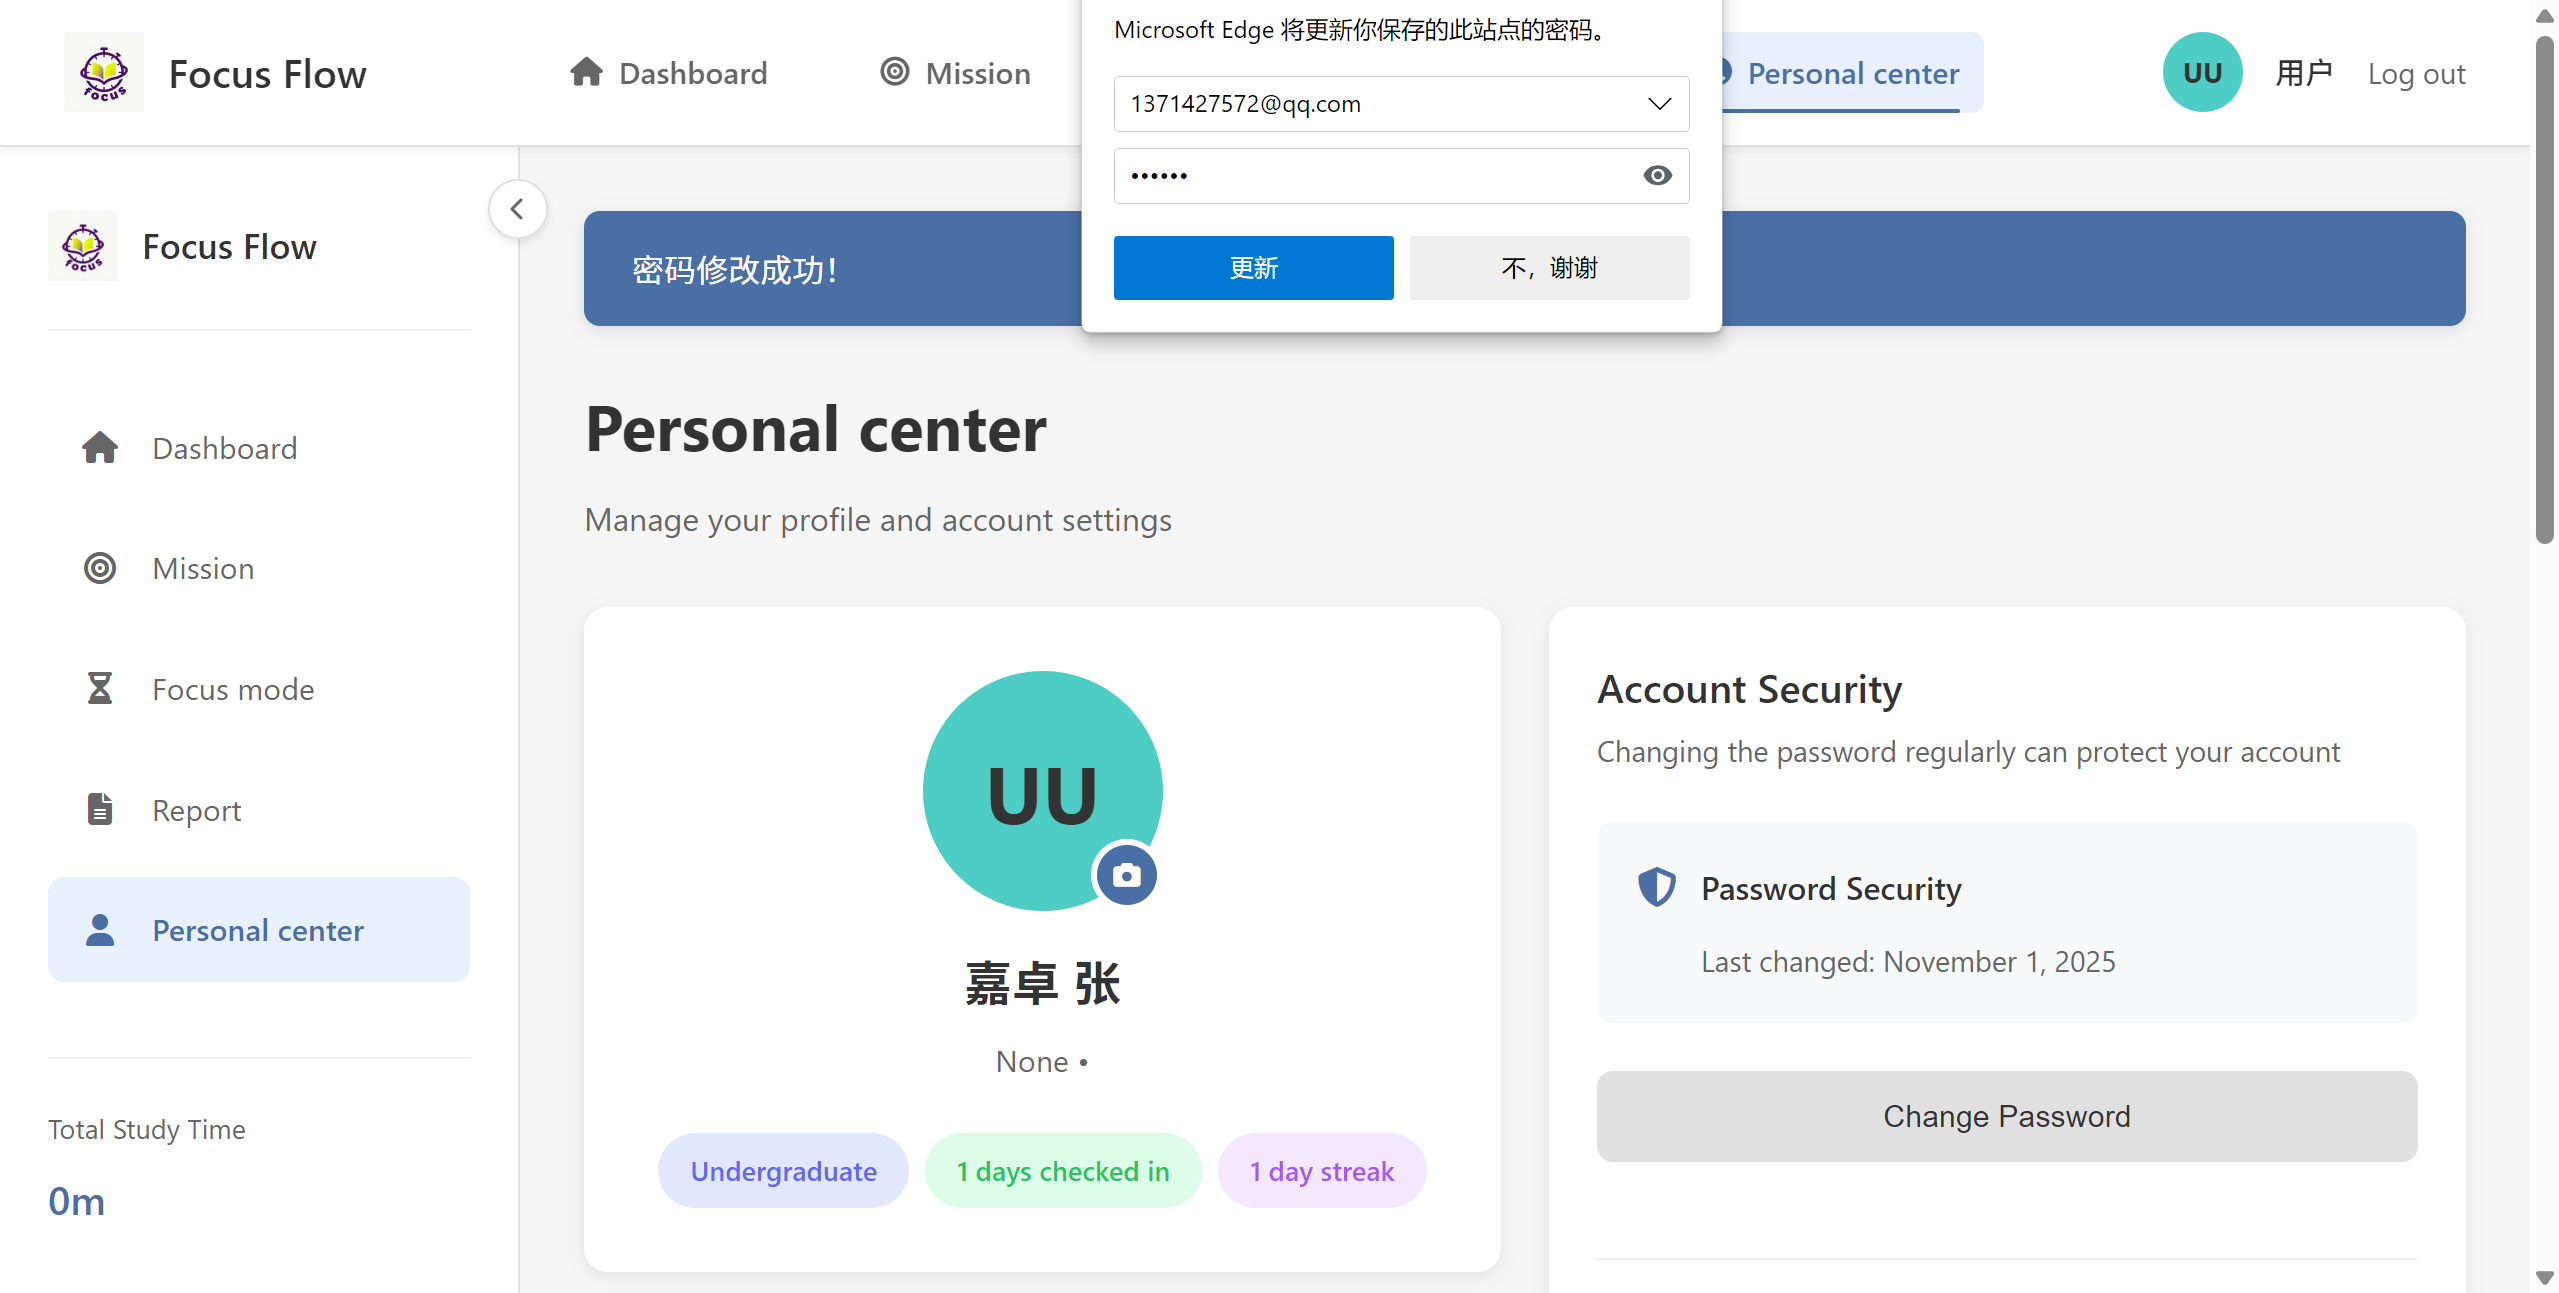Dismiss the prompt with 不，谢谢
The height and width of the screenshot is (1293, 2559).
click(1548, 267)
